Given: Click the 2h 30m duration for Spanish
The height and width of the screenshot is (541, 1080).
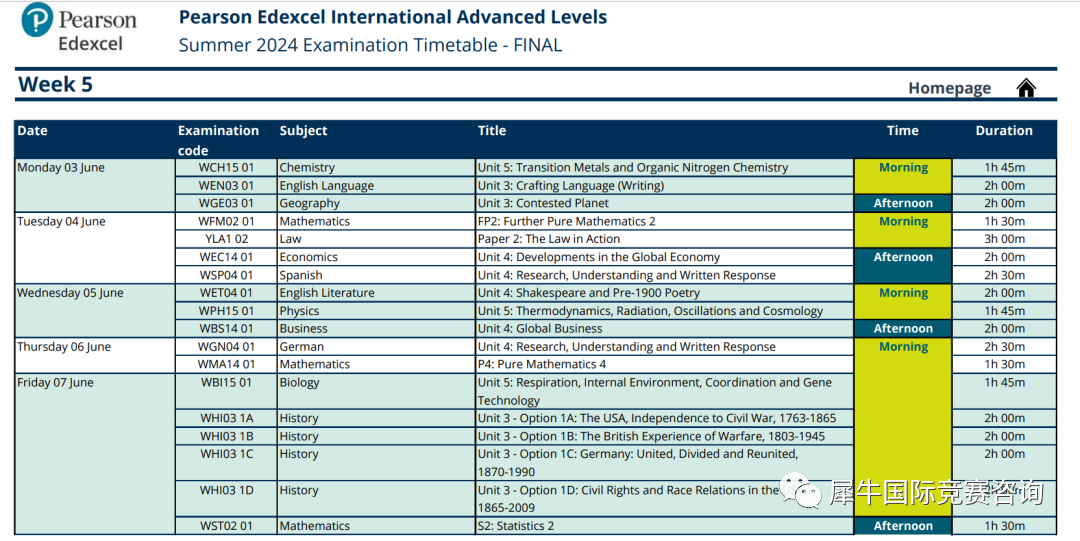Looking at the screenshot, I should (1004, 275).
